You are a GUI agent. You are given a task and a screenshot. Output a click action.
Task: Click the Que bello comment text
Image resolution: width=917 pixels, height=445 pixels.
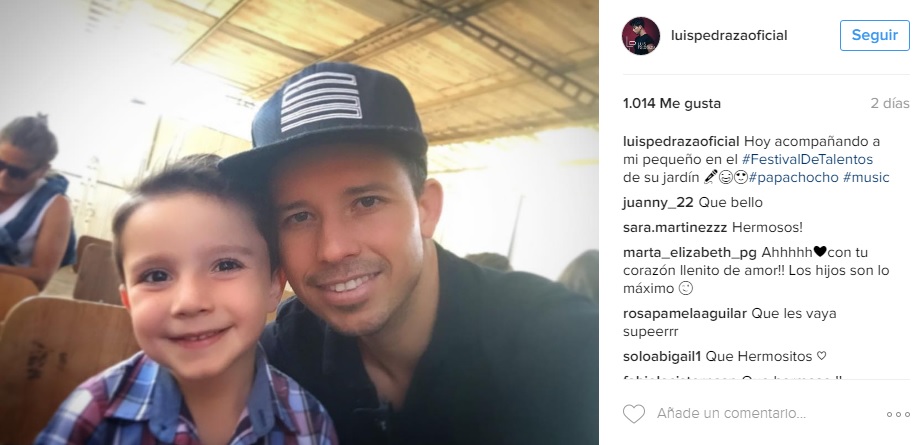pos(731,203)
